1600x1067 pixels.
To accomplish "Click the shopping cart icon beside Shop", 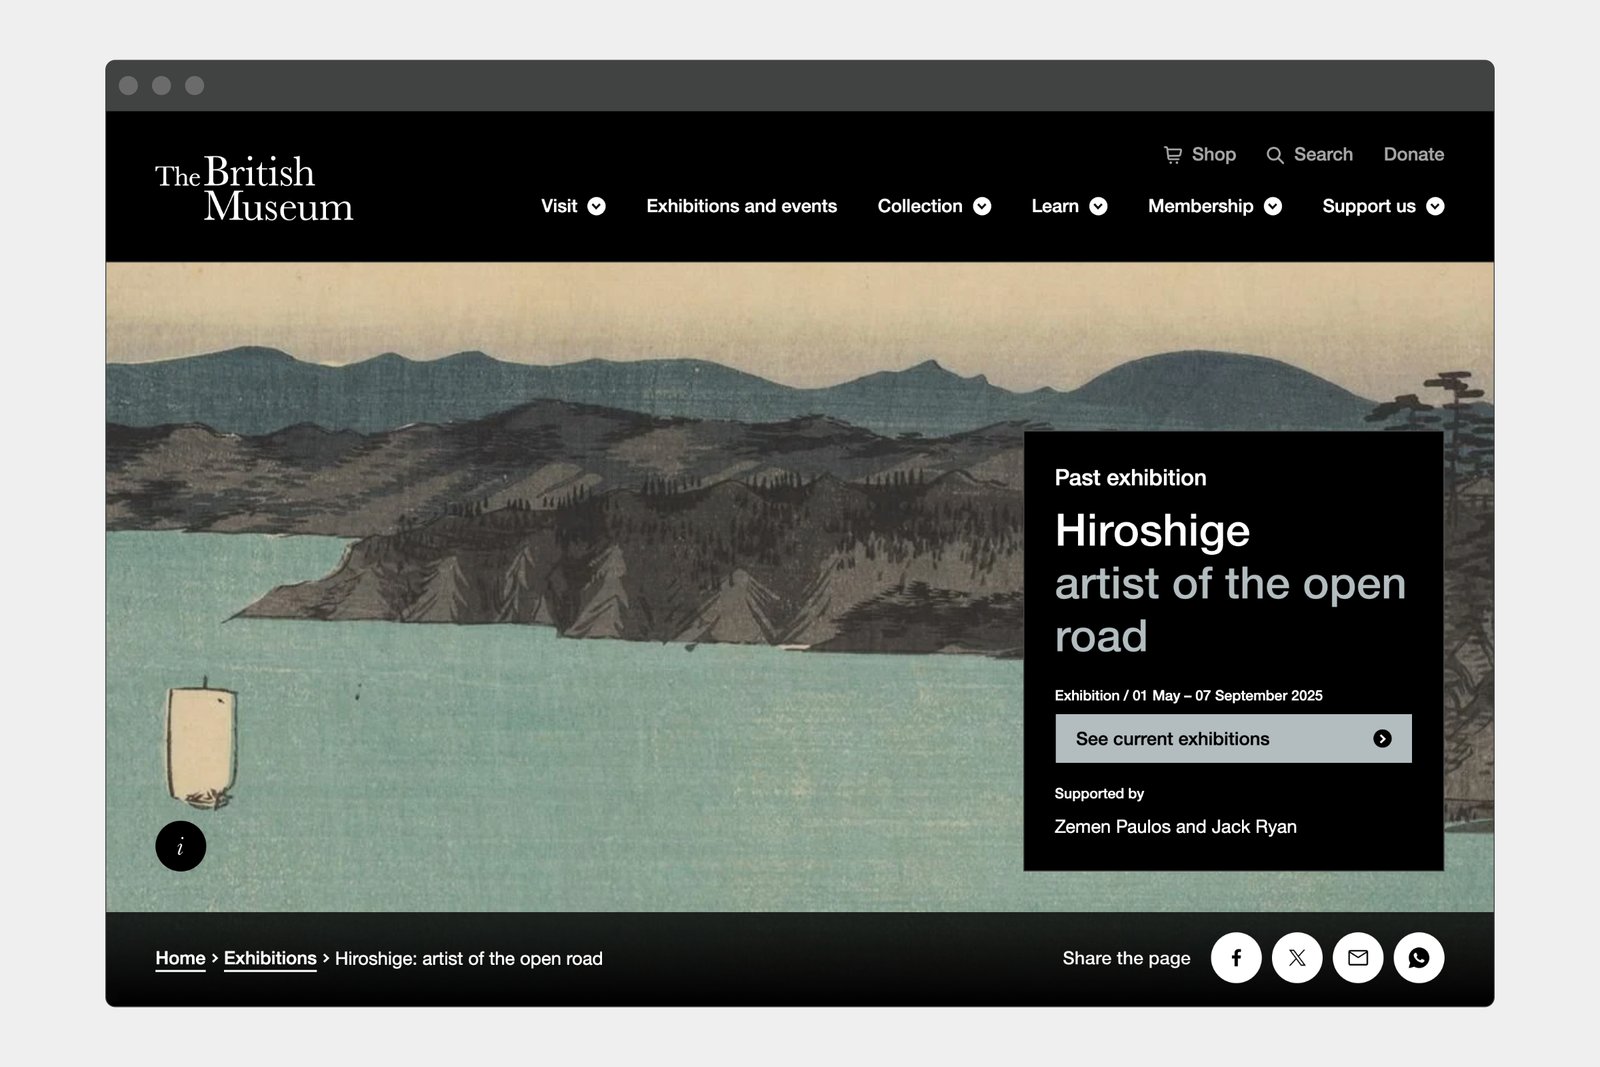I will tap(1173, 155).
